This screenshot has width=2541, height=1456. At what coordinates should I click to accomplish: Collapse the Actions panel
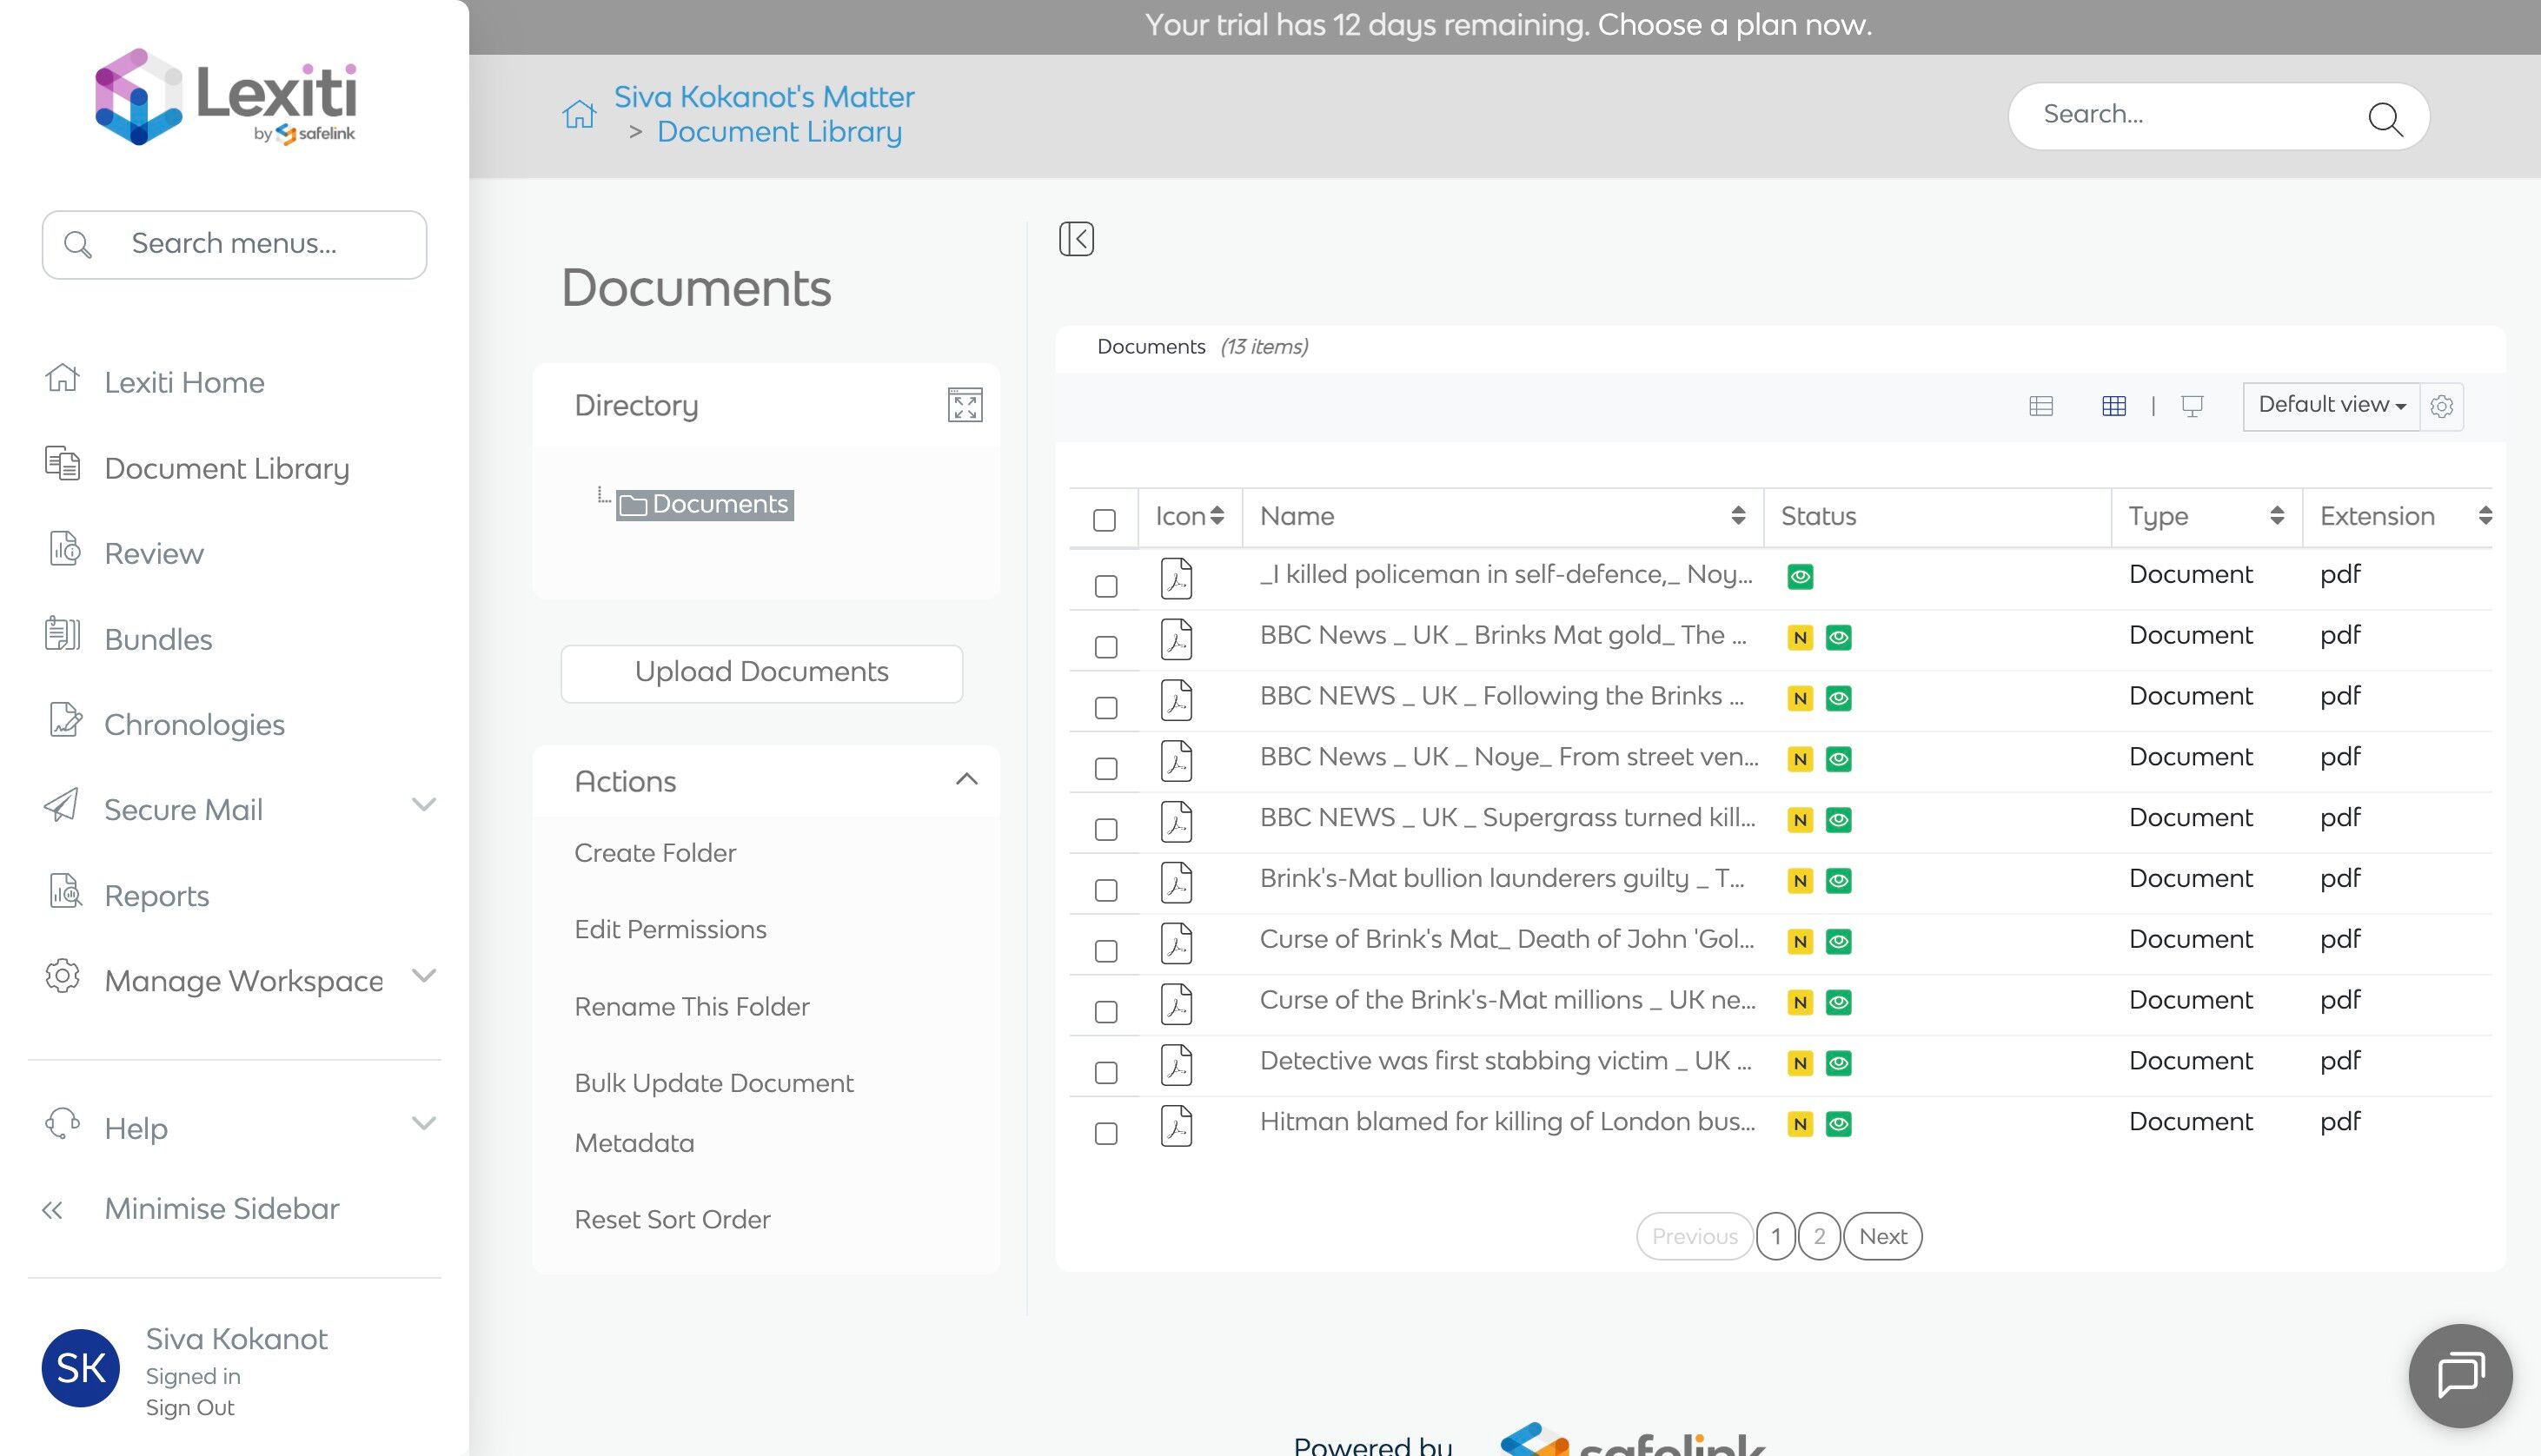click(x=966, y=780)
